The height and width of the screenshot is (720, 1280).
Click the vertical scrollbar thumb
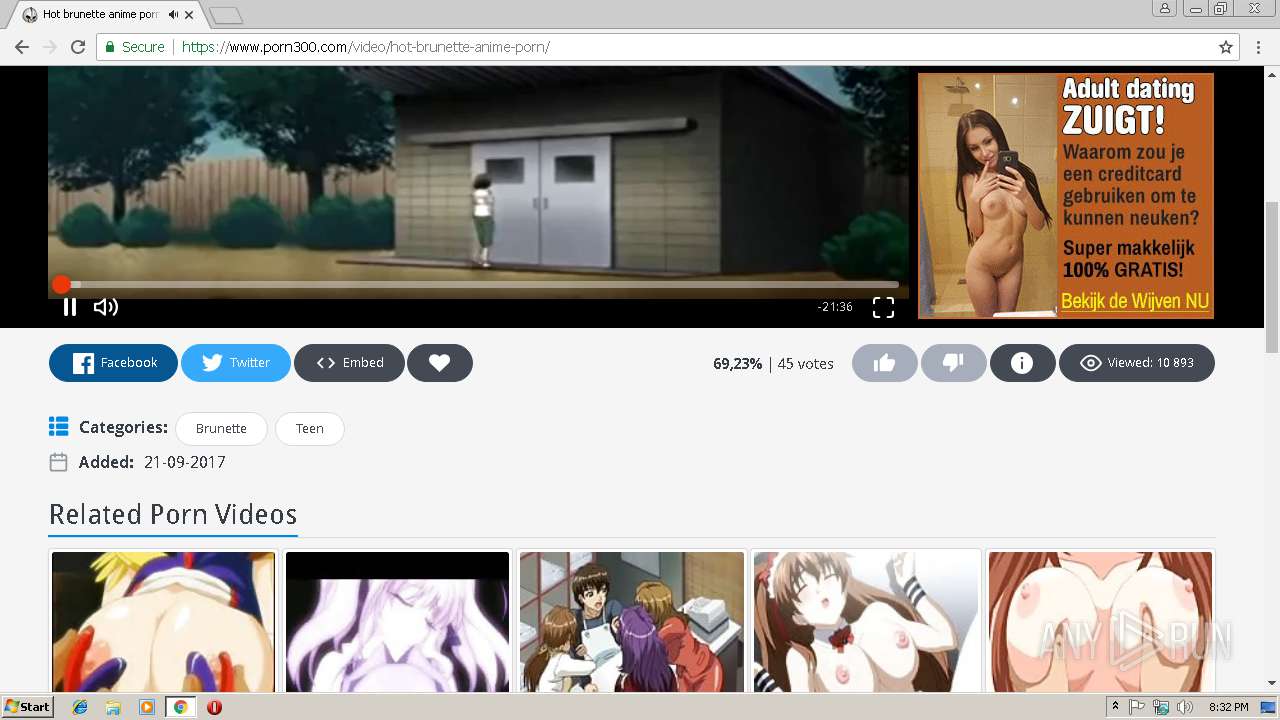pyautogui.click(x=1272, y=277)
